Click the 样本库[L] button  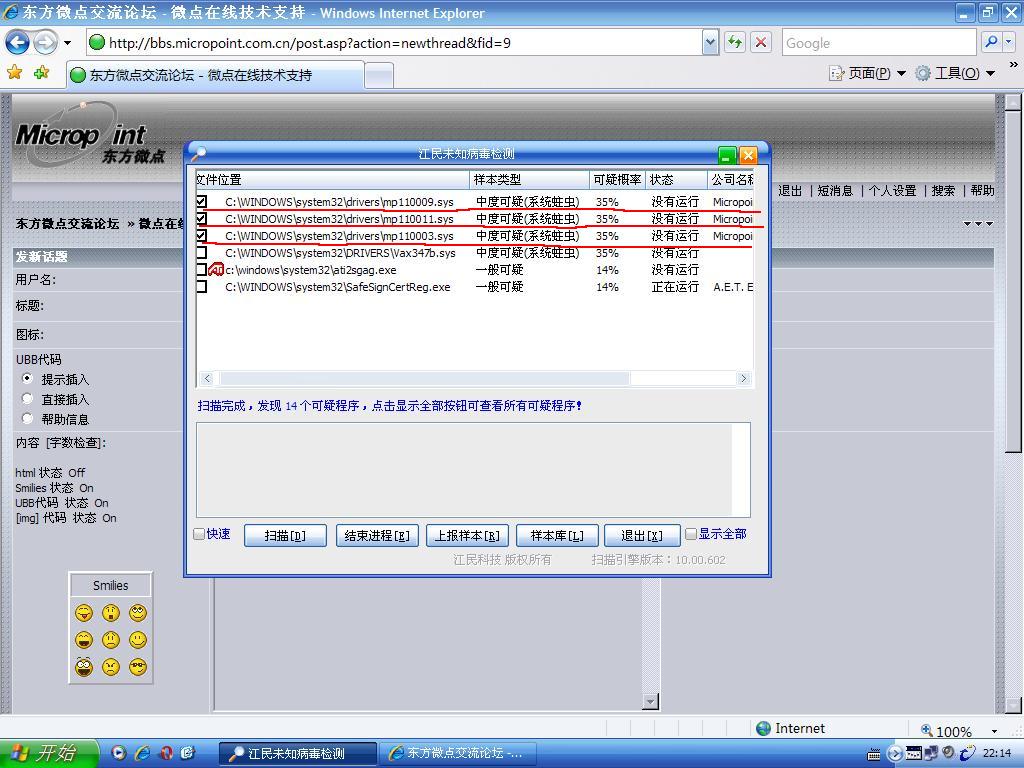pyautogui.click(x=557, y=536)
